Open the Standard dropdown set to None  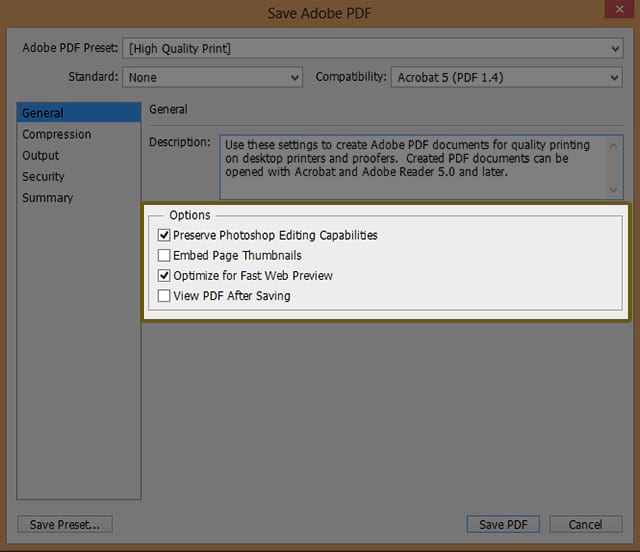(x=212, y=77)
